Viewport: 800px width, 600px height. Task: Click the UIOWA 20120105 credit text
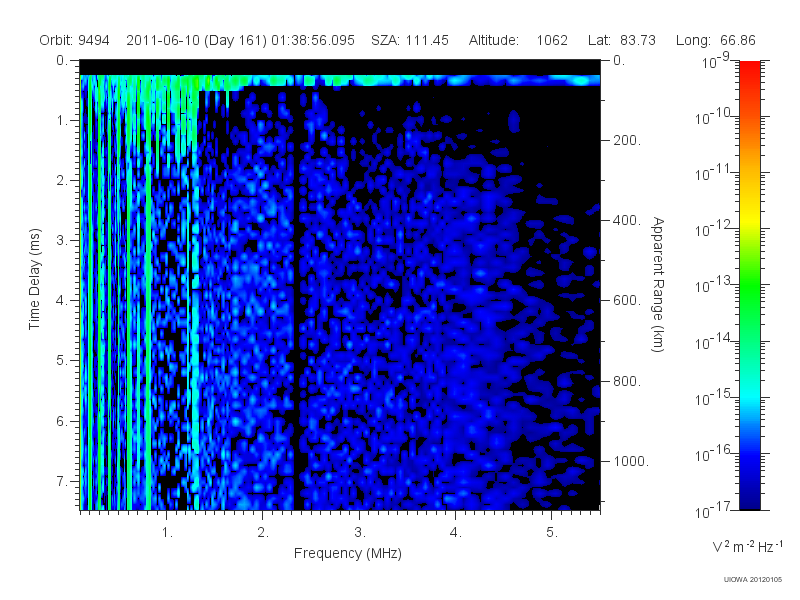753,579
